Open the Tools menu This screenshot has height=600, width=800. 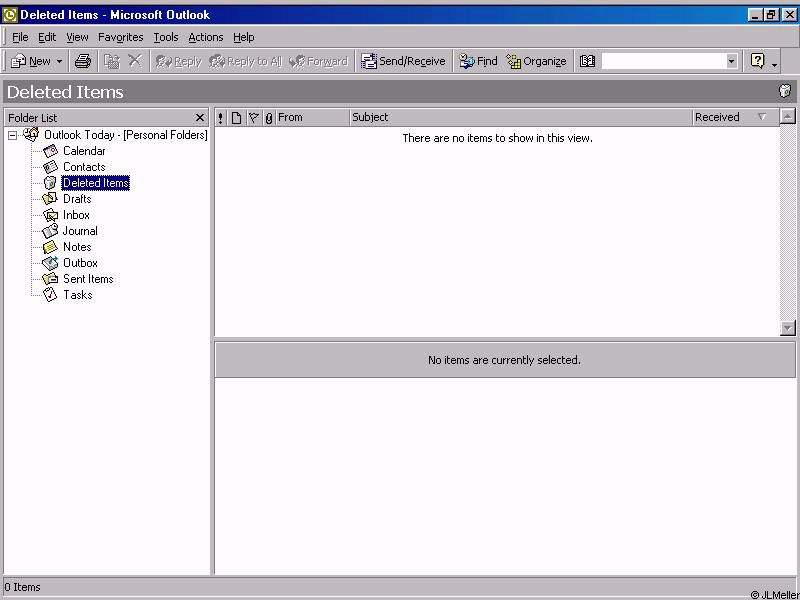pyautogui.click(x=166, y=37)
